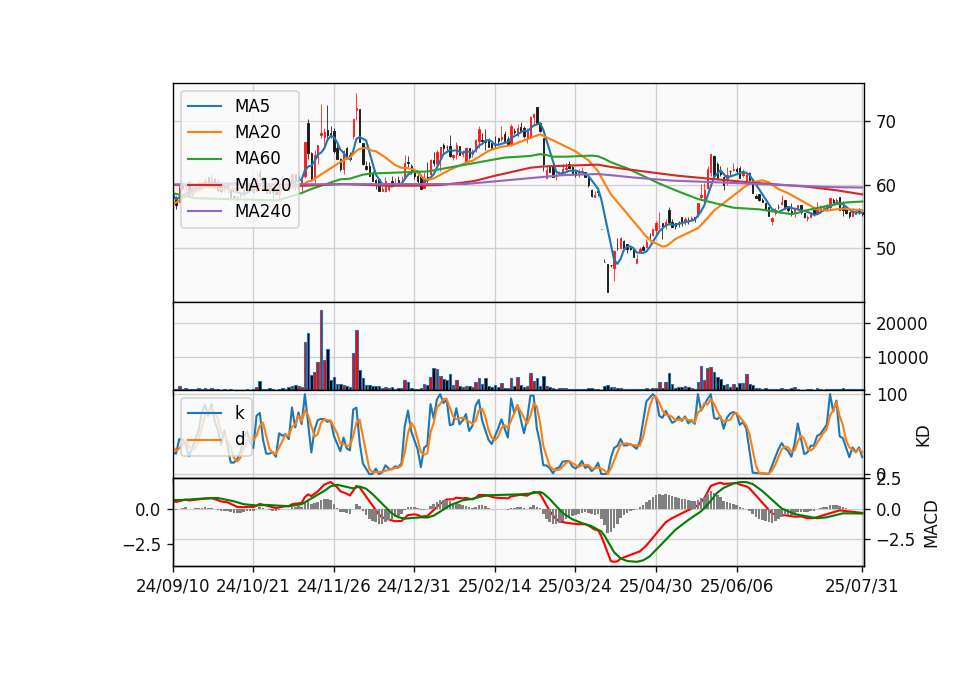Click the MA240 legend label
This screenshot has width=960, height=690.
click(263, 211)
